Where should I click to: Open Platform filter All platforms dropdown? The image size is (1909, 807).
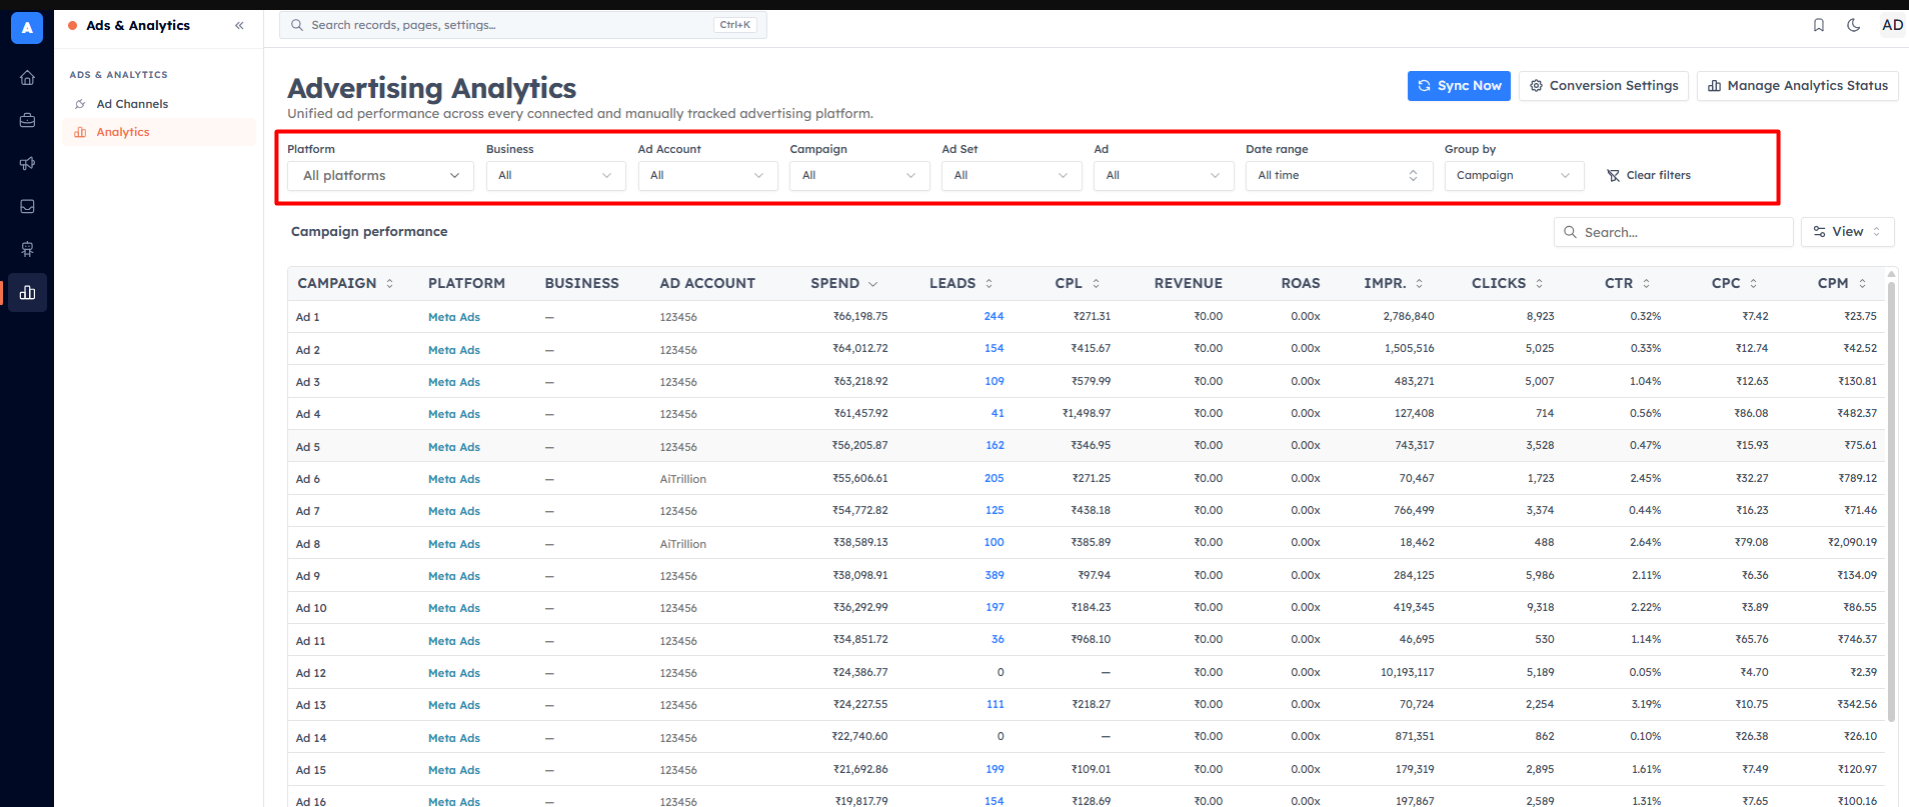click(380, 175)
